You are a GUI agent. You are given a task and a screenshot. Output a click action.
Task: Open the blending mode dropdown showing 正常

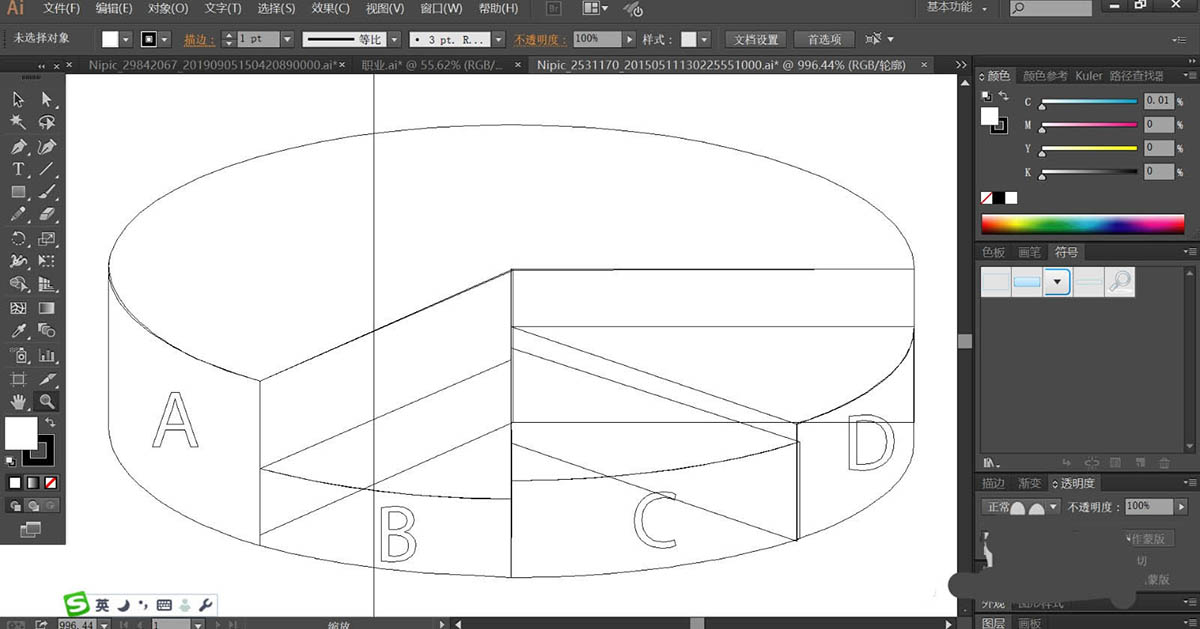pos(1020,507)
